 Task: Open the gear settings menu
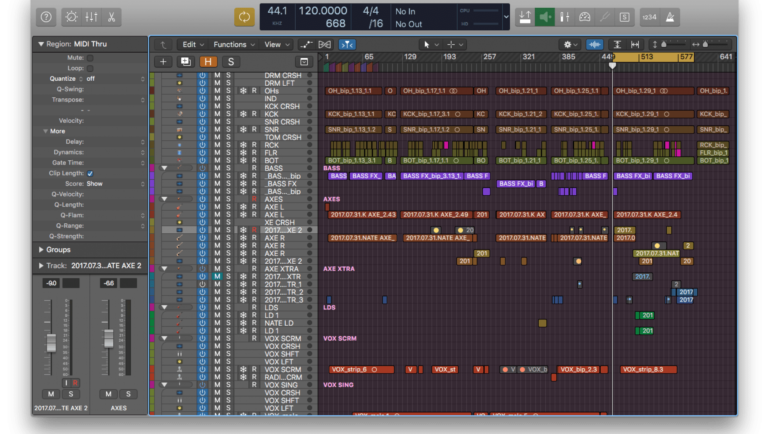point(570,45)
